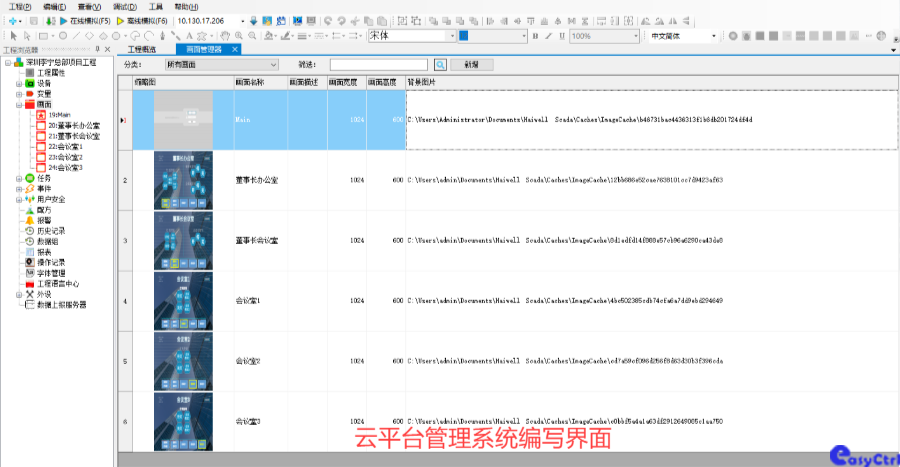Viewport: 900px width, 467px height.
Task: Toggle underline text formatting
Action: (560, 36)
